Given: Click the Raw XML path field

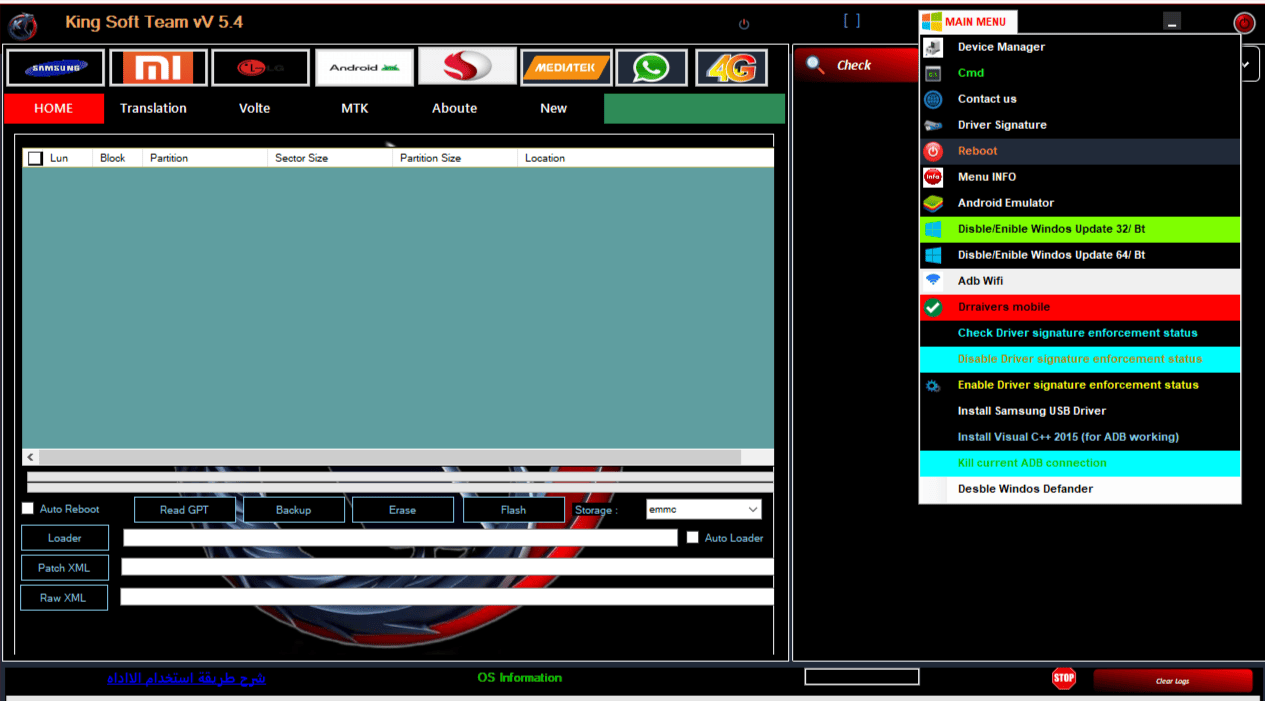Looking at the screenshot, I should (447, 597).
